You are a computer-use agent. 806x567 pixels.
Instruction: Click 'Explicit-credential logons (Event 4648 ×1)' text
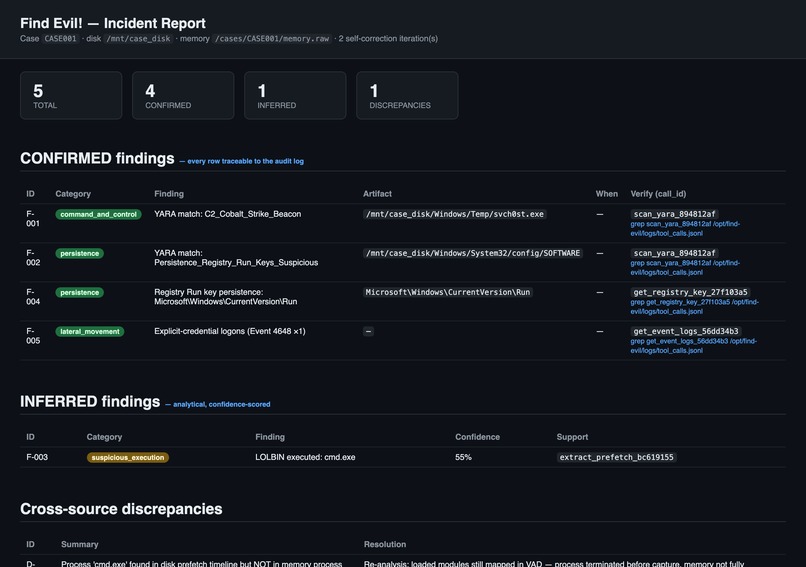point(230,332)
